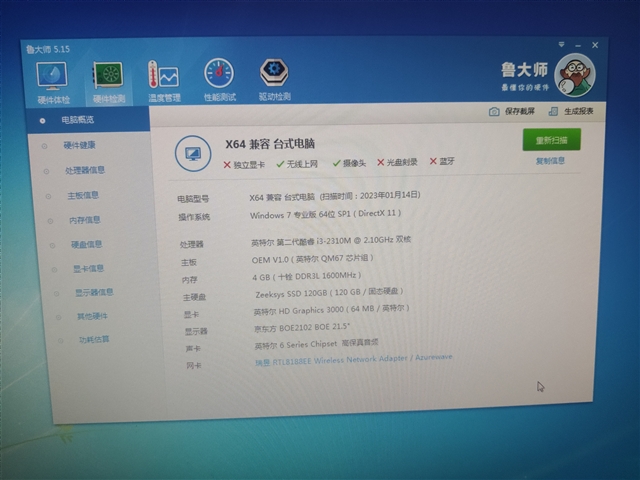Open the title bar dropdown menu arrow
Screen dimensions: 640x480
pos(562,44)
